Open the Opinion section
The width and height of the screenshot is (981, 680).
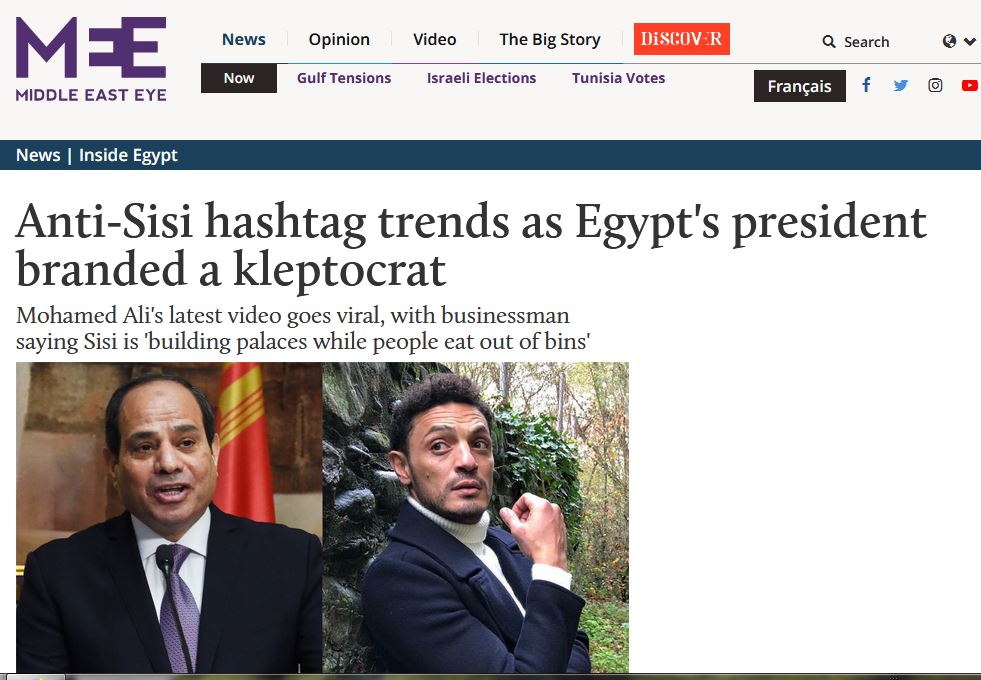[x=339, y=39]
